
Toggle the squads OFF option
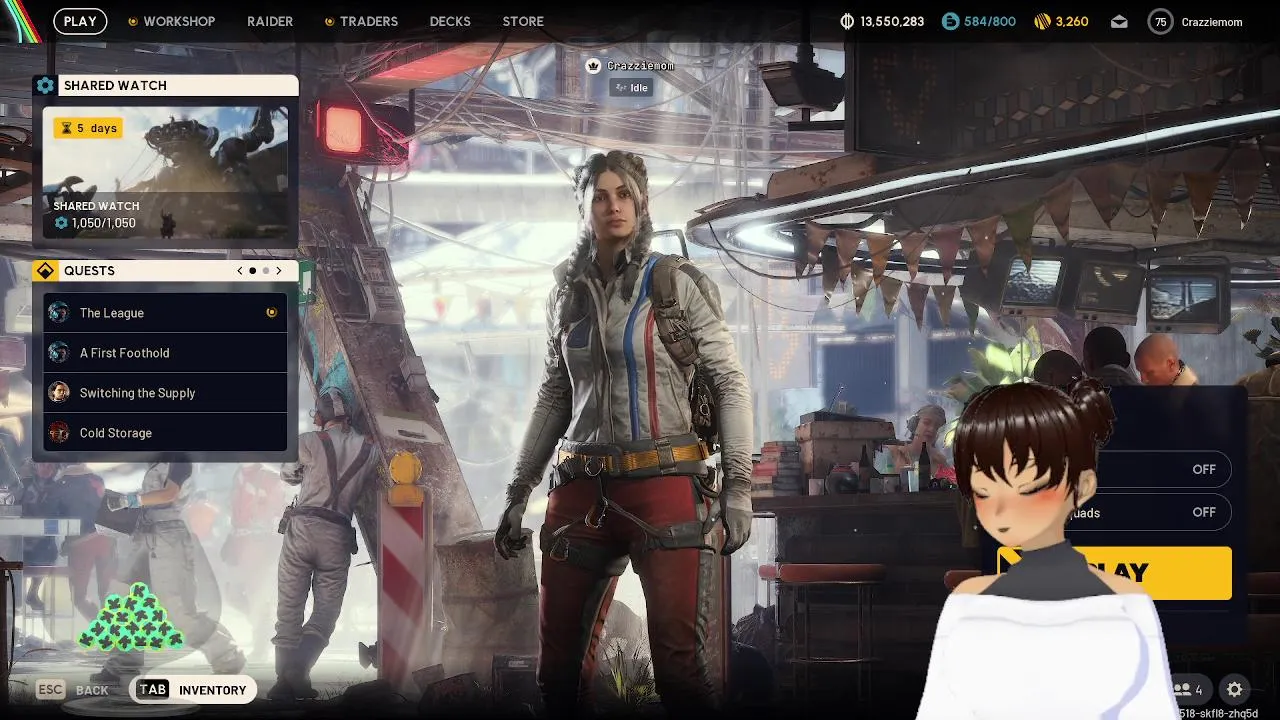(1162, 513)
